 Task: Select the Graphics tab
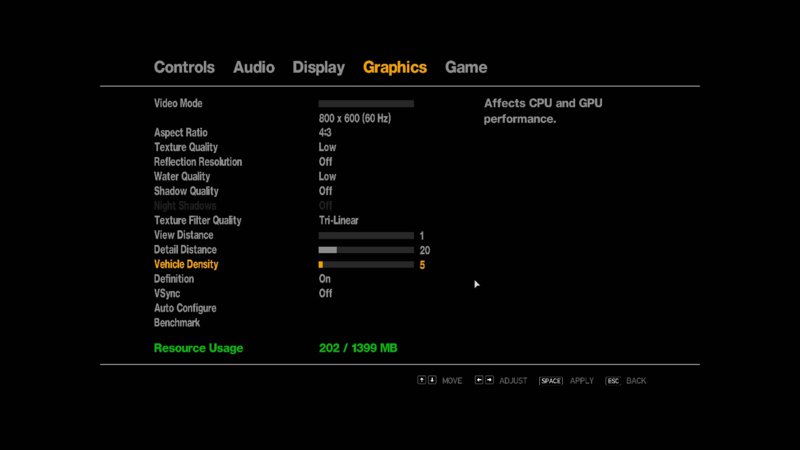[394, 67]
